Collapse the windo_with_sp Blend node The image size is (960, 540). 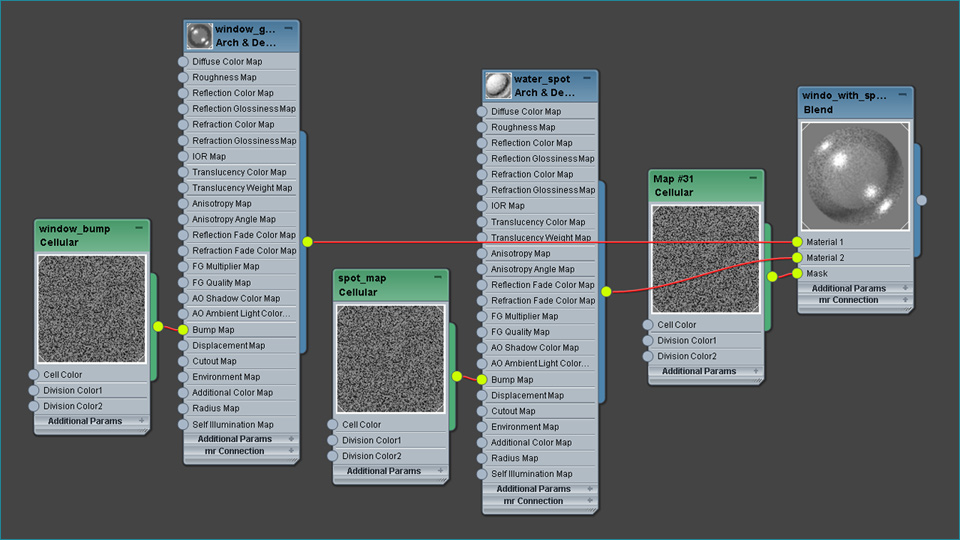[x=902, y=95]
